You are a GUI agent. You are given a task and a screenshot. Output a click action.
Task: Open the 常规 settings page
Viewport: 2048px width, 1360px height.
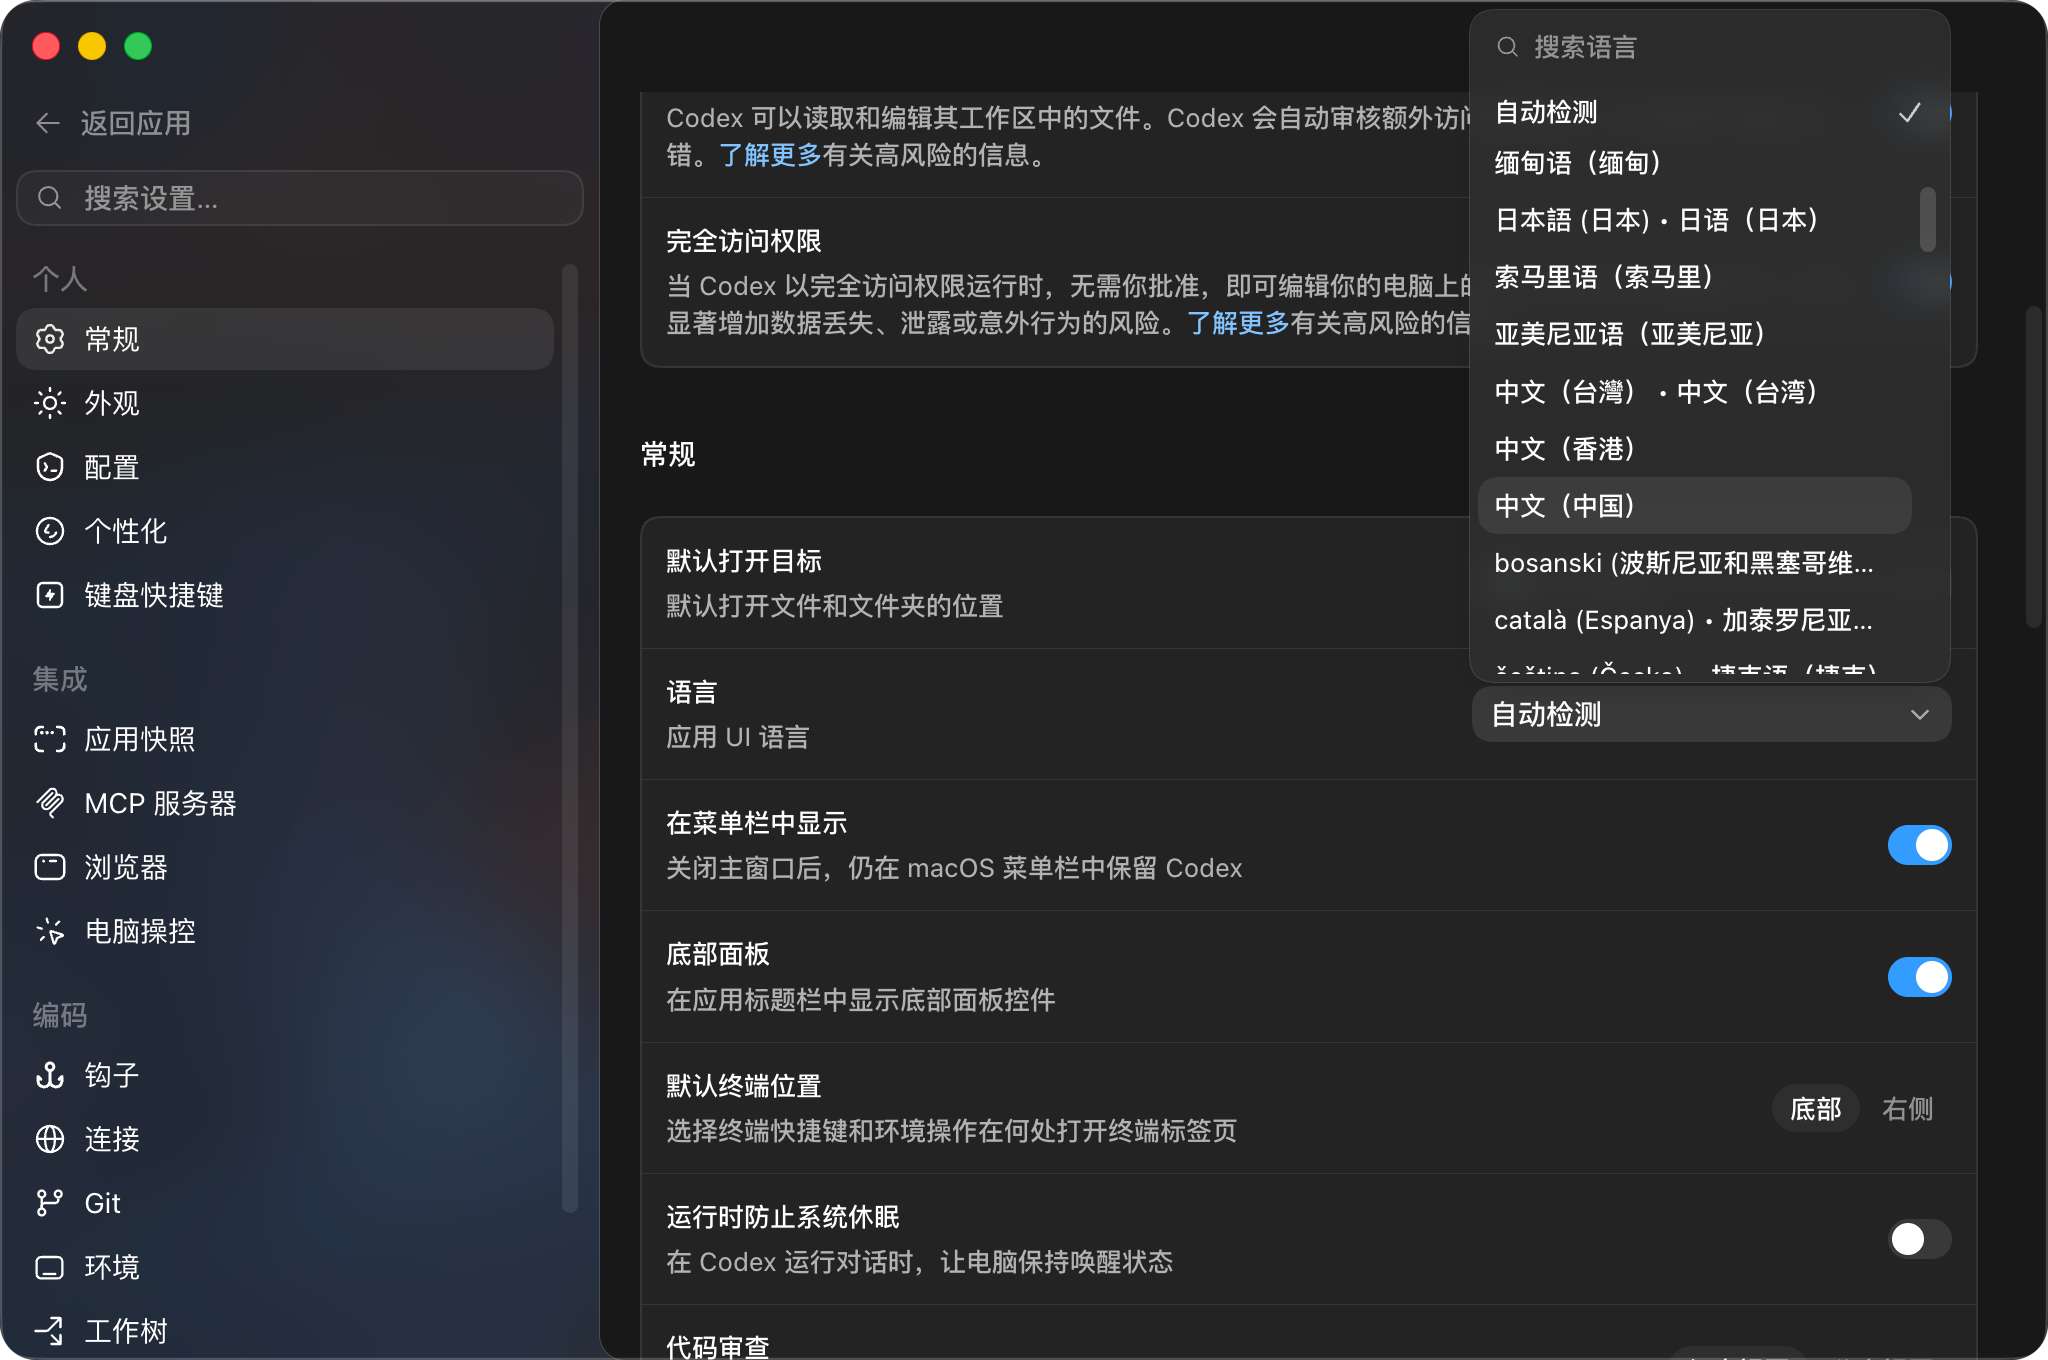pyautogui.click(x=285, y=339)
